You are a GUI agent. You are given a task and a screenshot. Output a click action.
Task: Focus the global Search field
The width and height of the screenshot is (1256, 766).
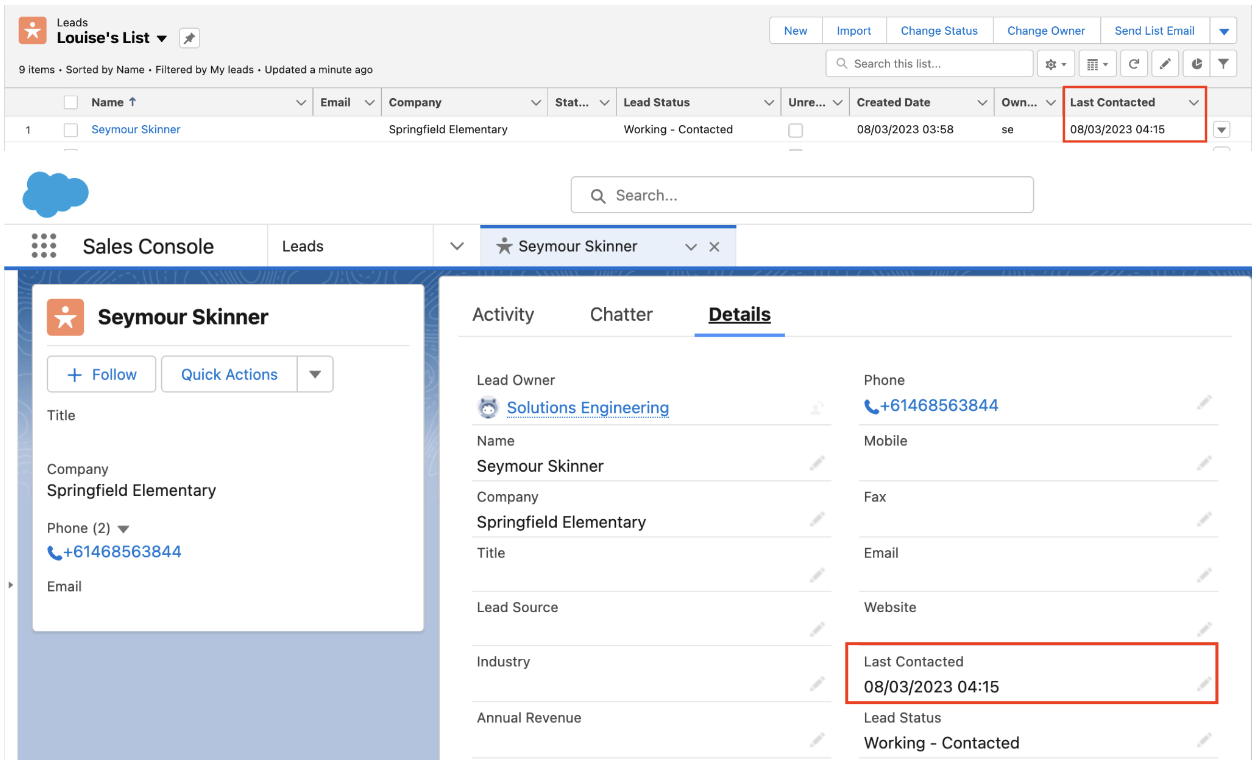pos(802,195)
